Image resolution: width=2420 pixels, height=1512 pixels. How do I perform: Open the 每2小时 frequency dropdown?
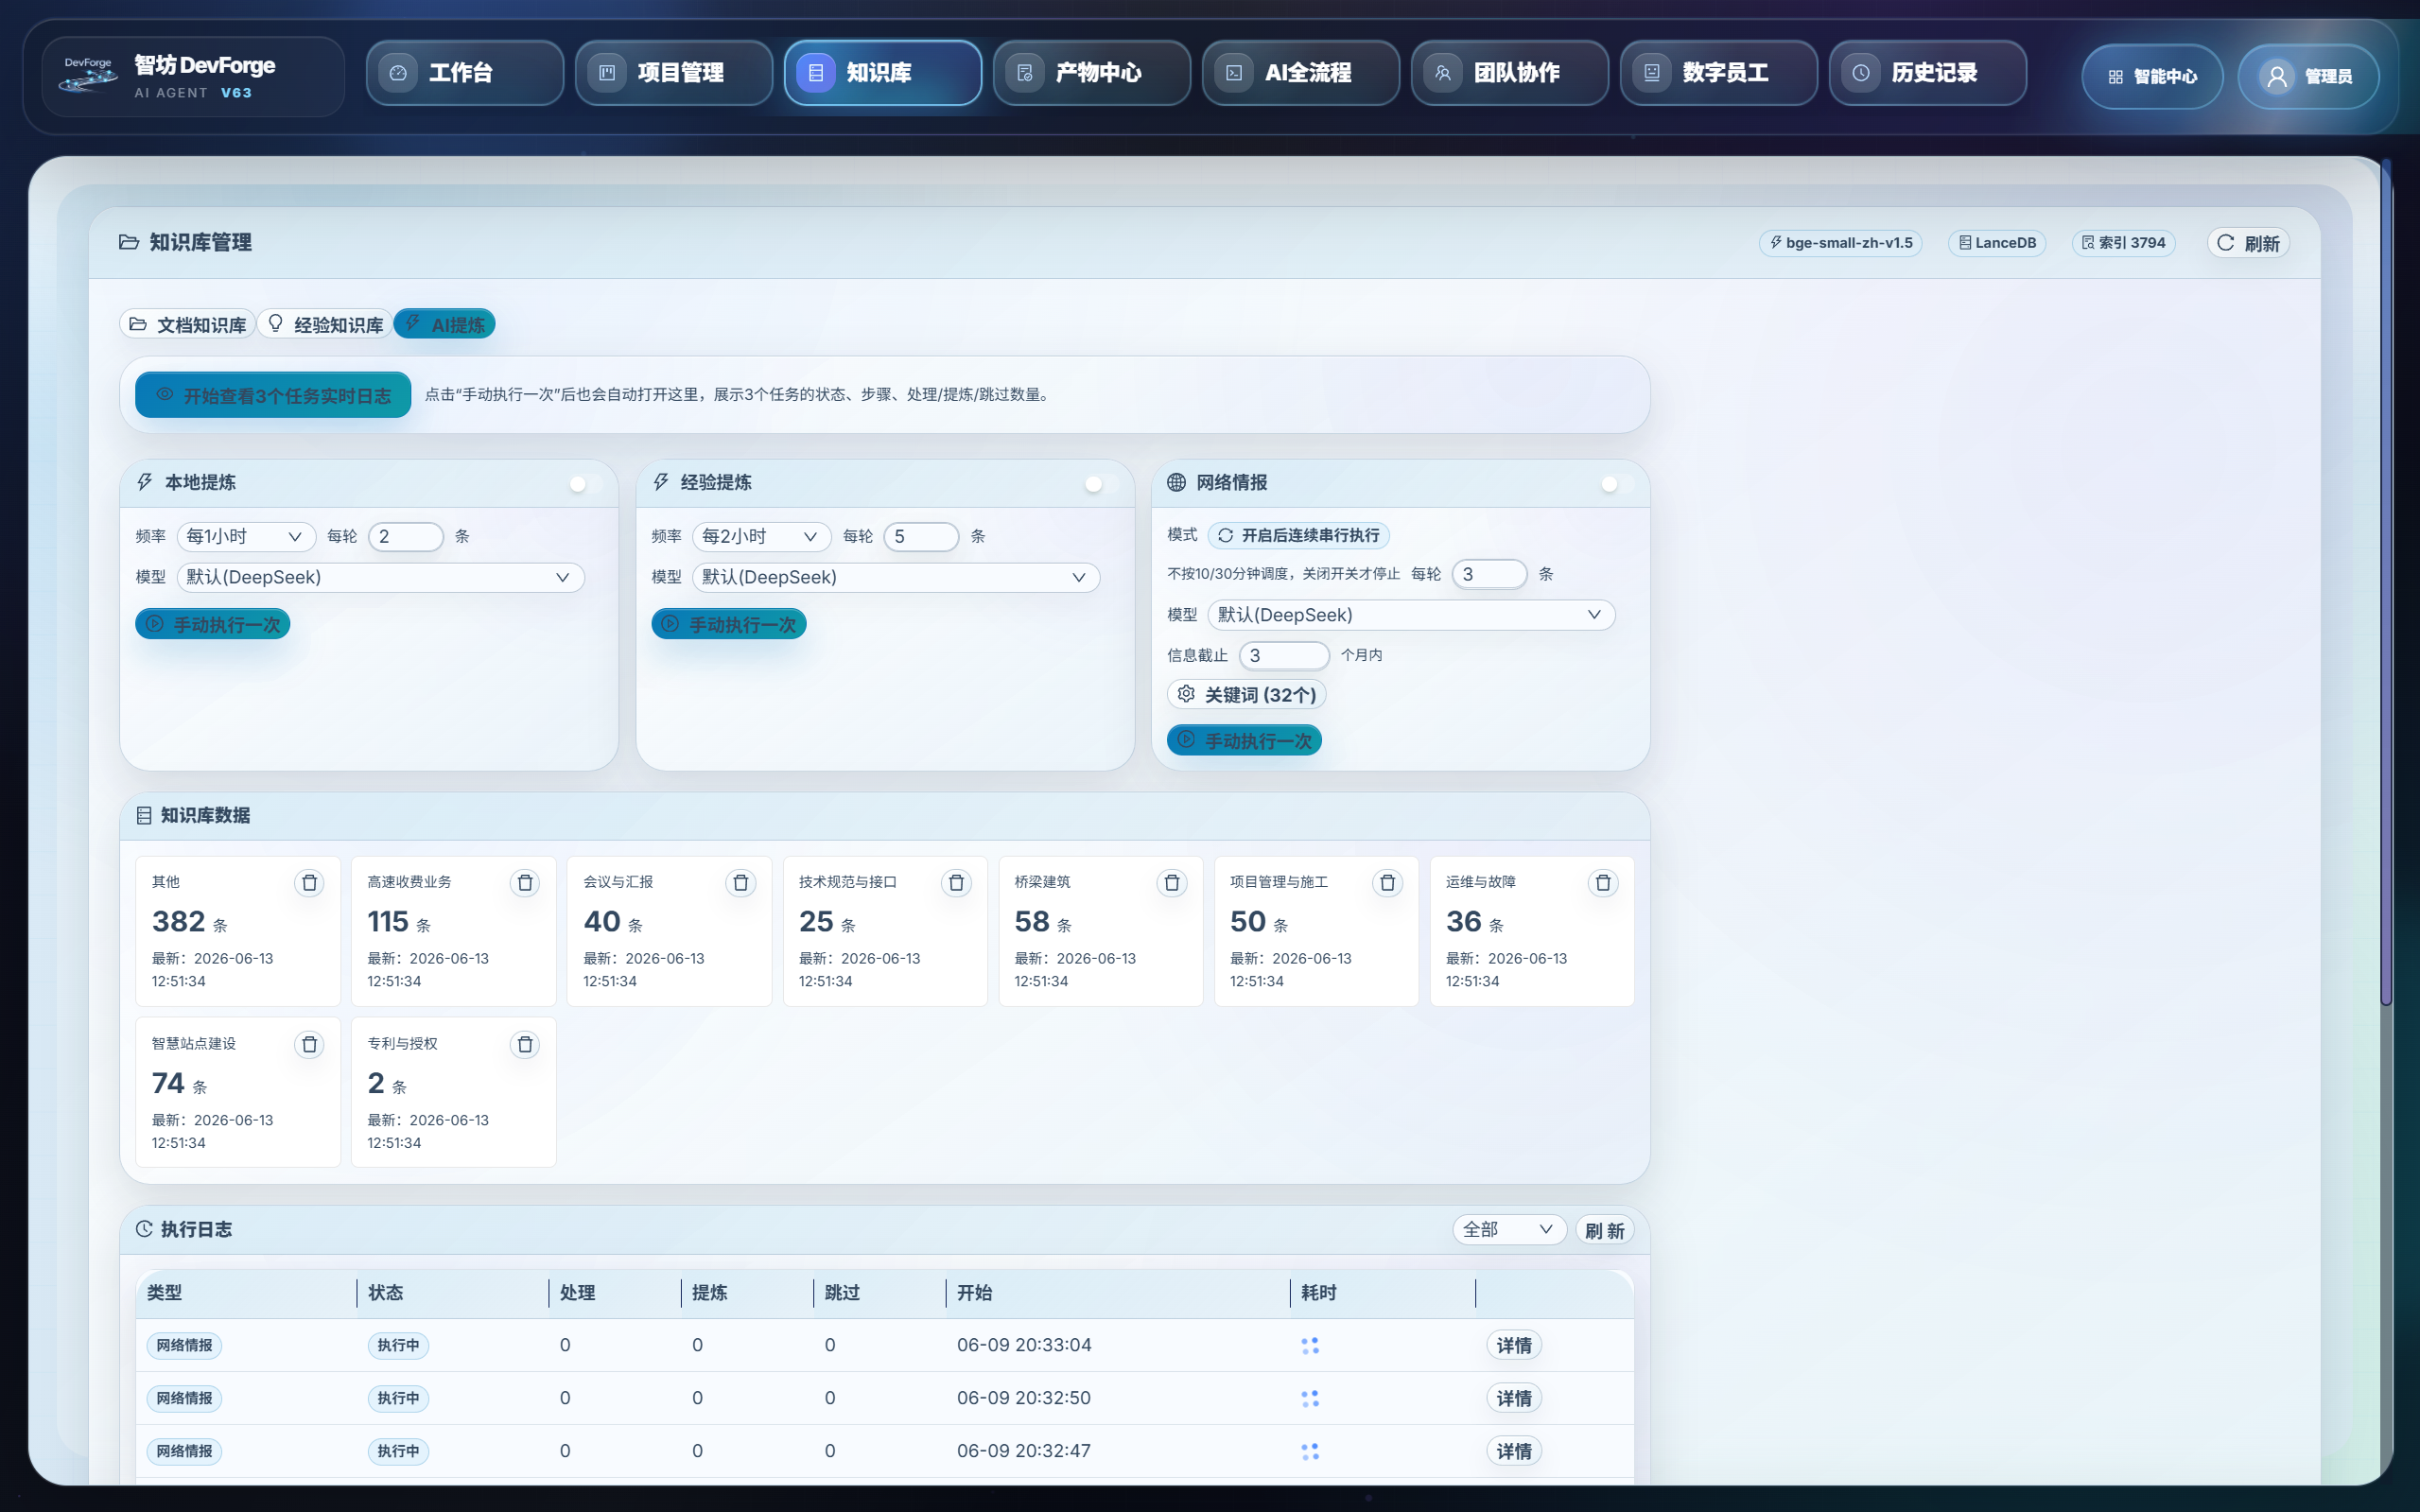tap(762, 536)
